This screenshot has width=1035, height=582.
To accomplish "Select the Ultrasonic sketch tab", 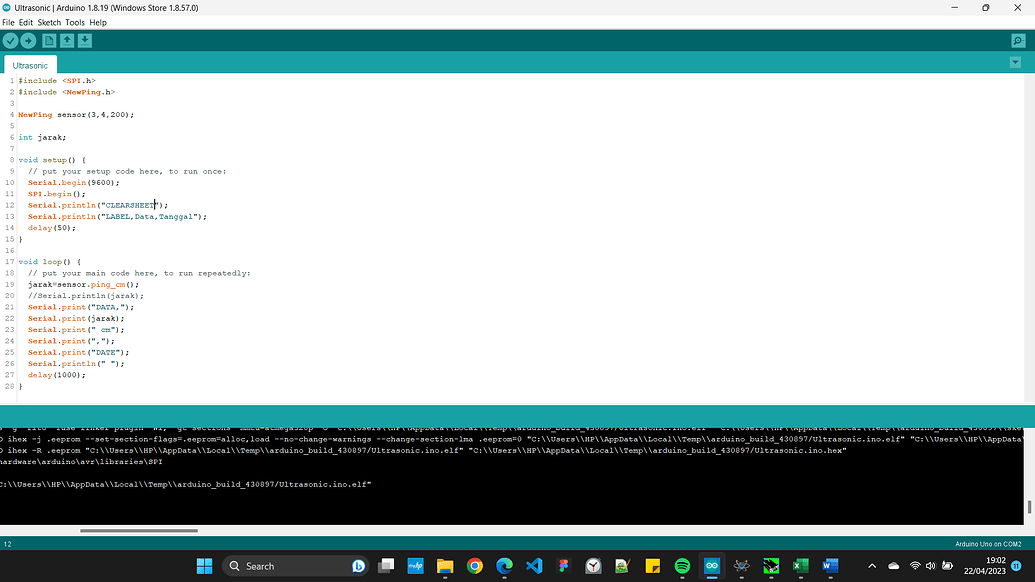I will coord(30,64).
